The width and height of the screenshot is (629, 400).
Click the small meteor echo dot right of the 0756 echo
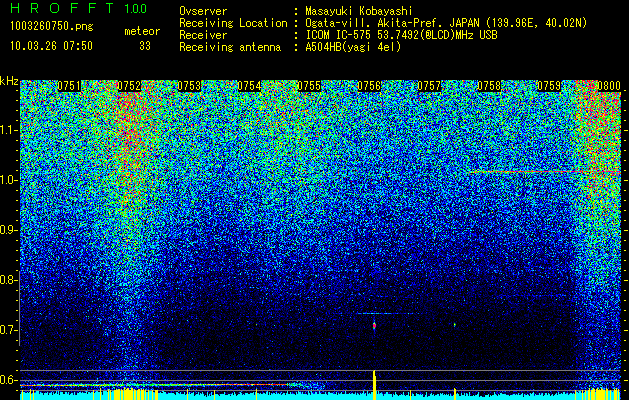(x=455, y=325)
